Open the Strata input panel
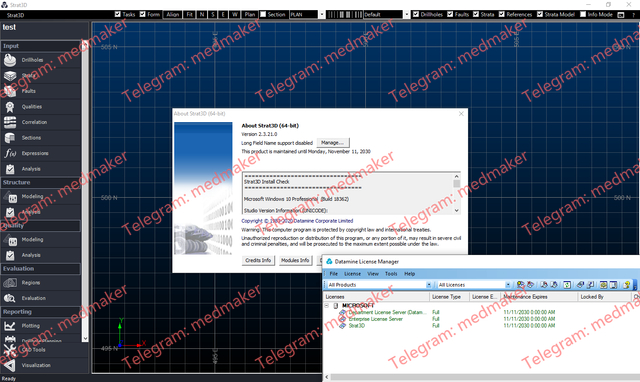 tap(40, 76)
